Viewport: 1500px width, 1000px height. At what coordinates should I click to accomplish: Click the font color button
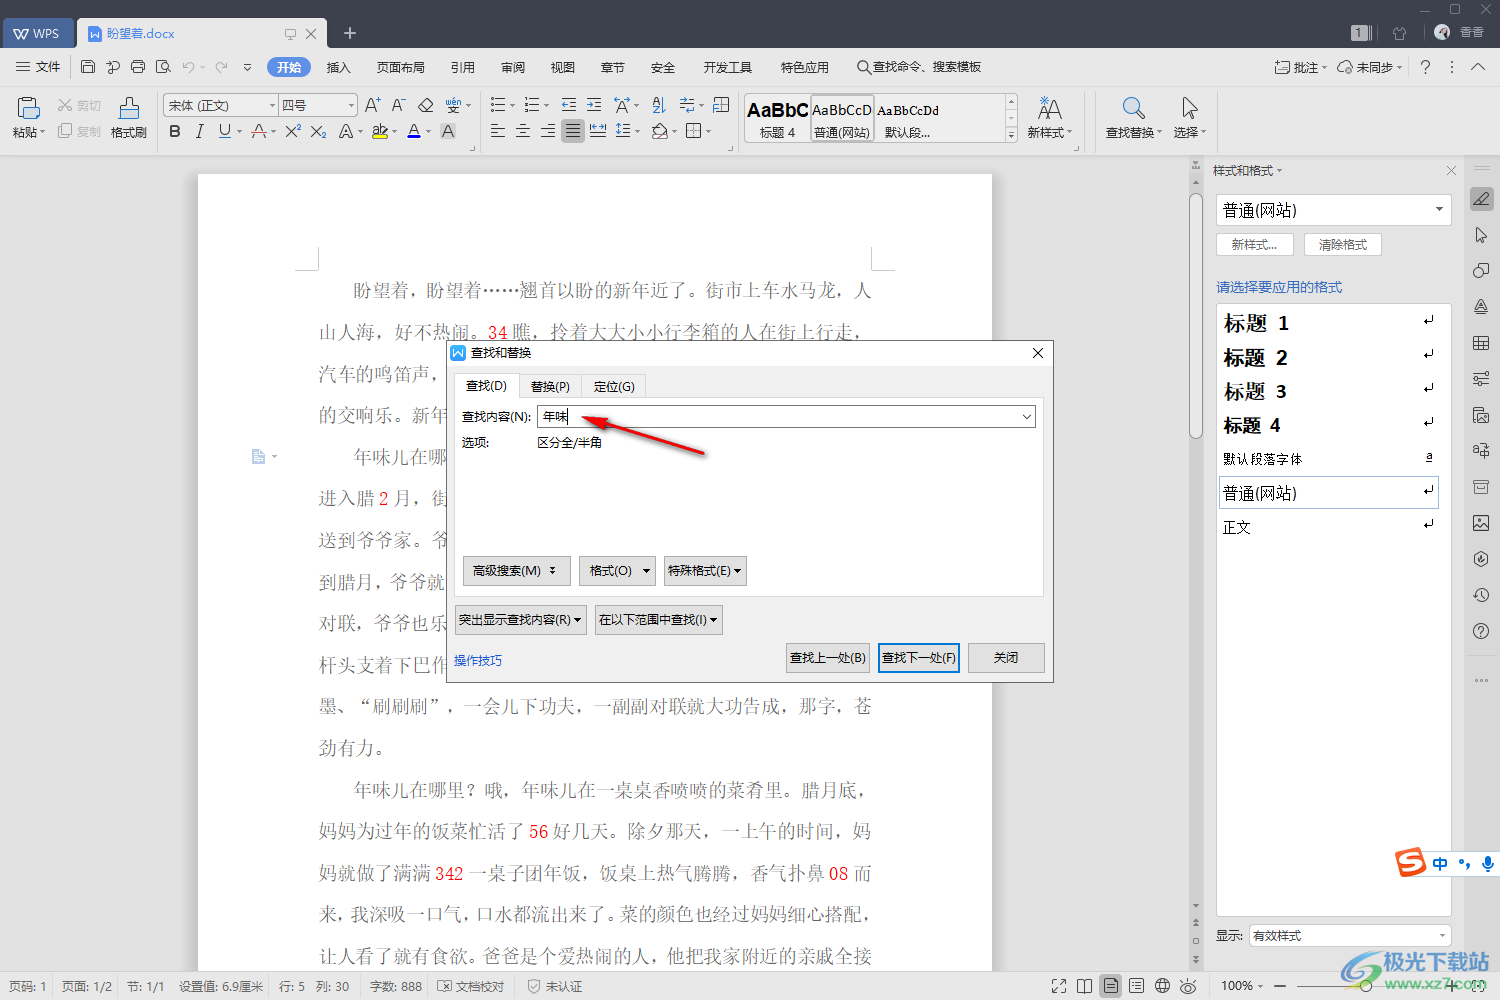(x=414, y=132)
